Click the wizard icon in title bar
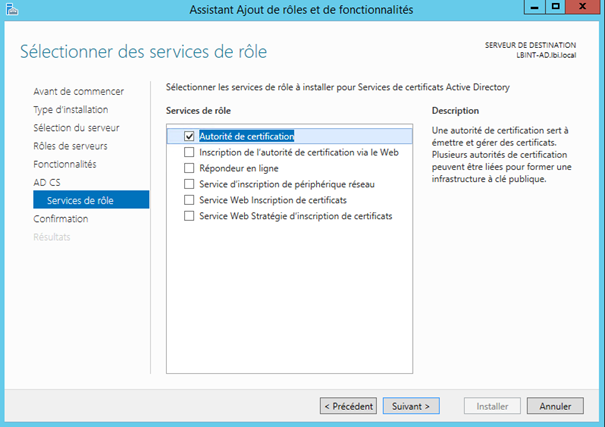The height and width of the screenshot is (427, 605). click(12, 10)
